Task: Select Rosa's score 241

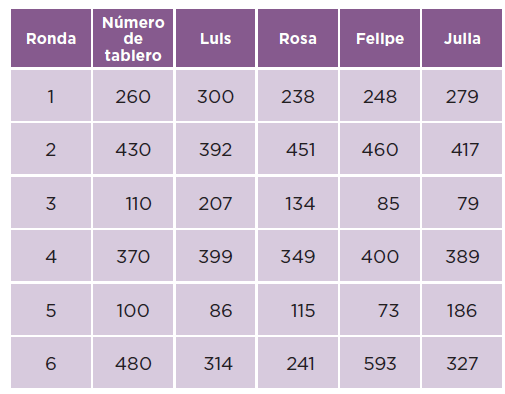Action: click(x=298, y=363)
